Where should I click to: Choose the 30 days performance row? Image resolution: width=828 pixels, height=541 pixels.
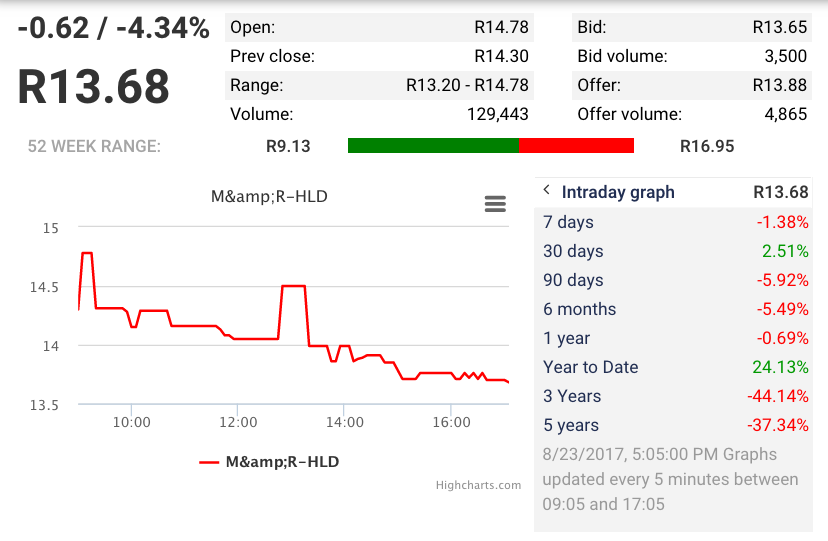pos(675,251)
